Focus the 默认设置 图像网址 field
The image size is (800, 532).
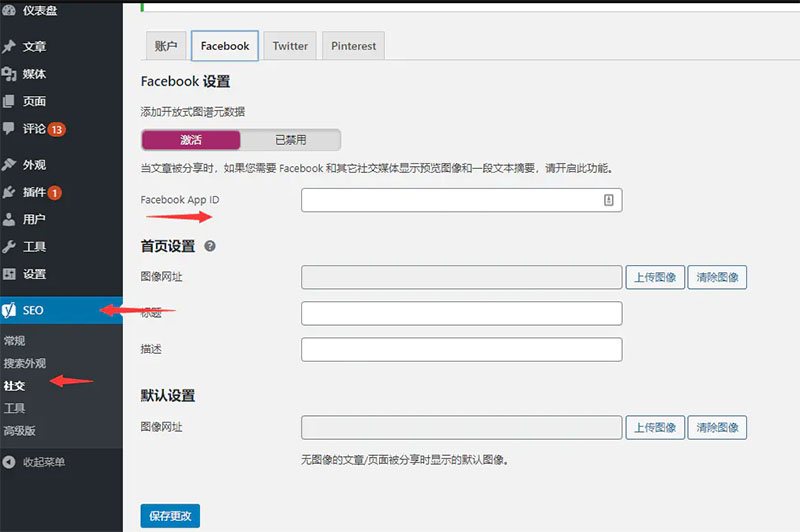click(461, 427)
